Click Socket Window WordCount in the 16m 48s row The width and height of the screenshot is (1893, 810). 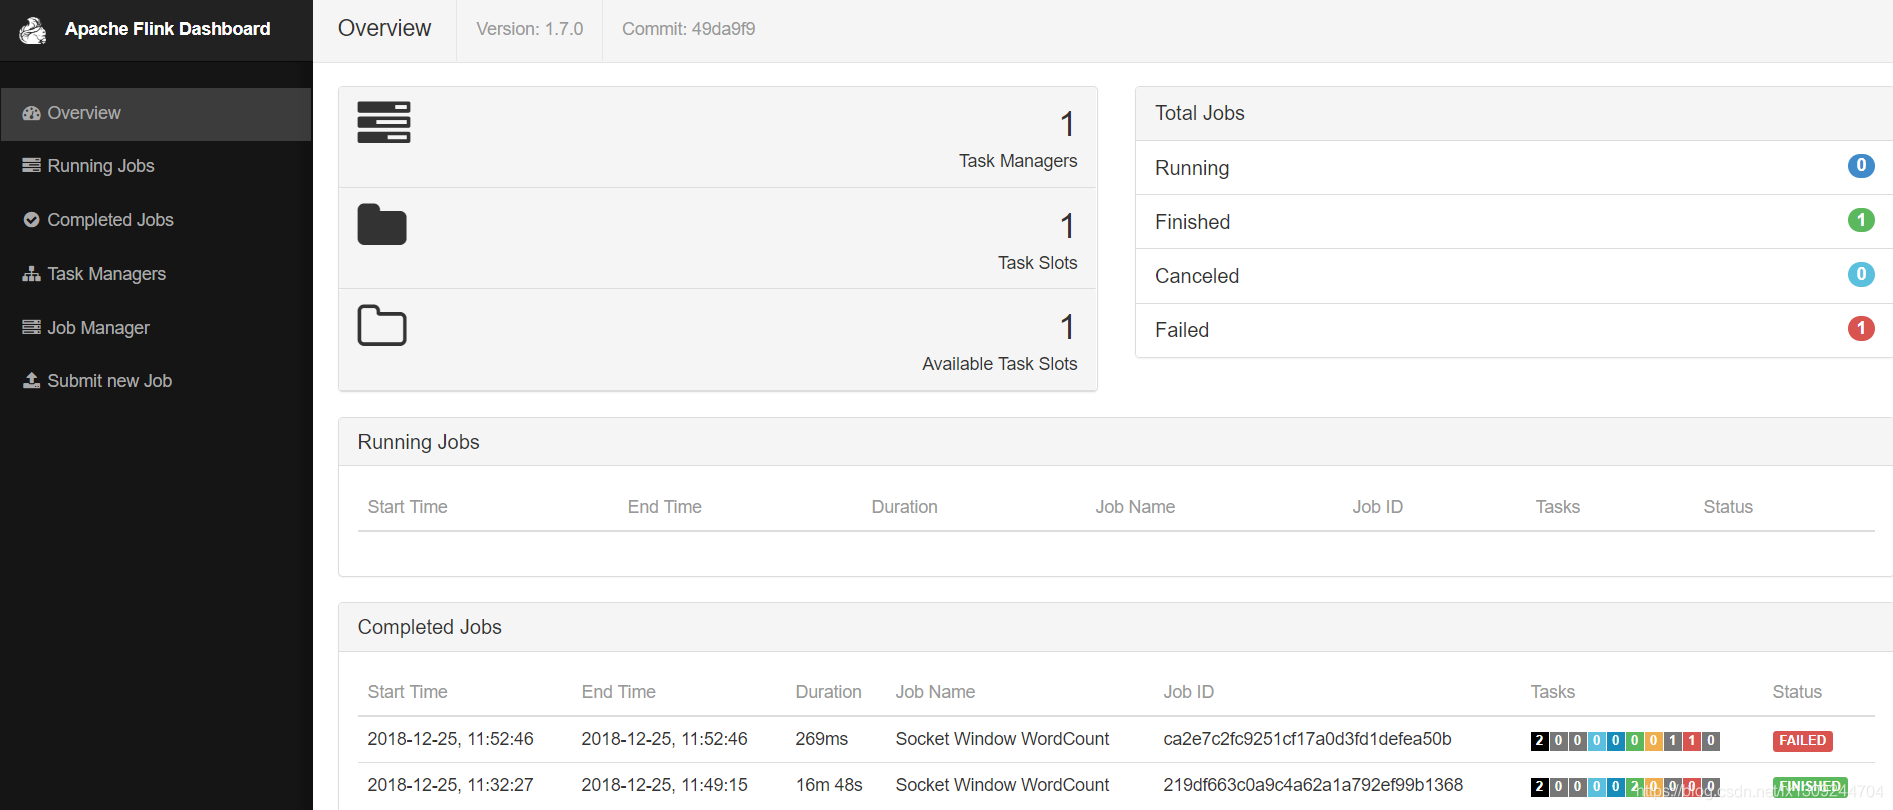pos(1002,785)
